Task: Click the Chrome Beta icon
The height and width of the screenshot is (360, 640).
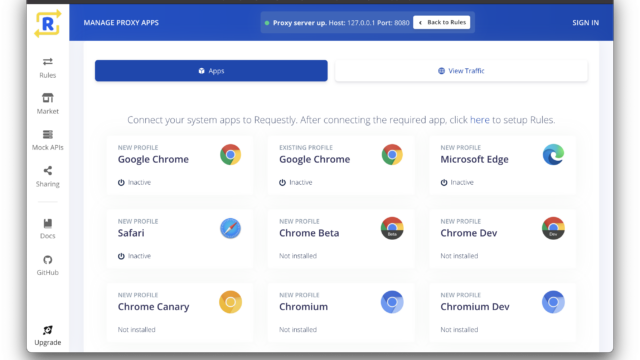Action: click(x=392, y=228)
